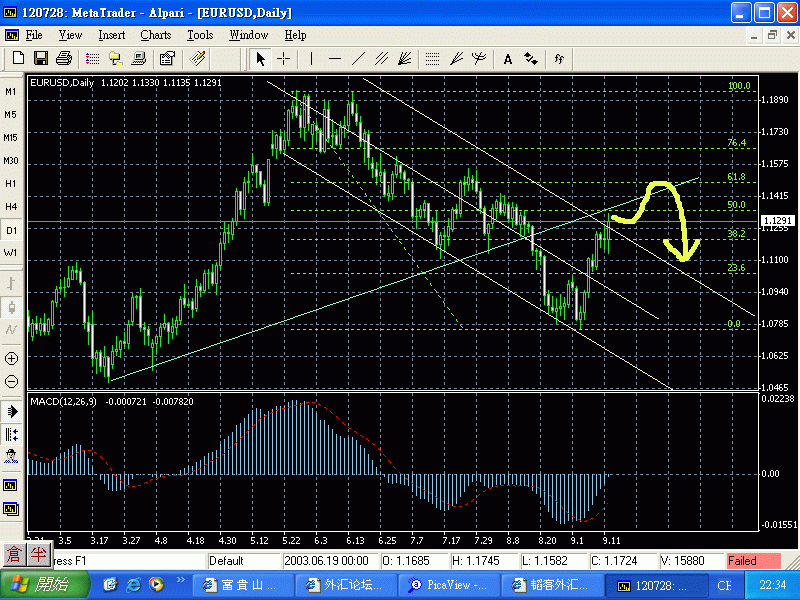Click the MACD(12,26,9) indicator label
This screenshot has height=600, width=800.
pos(63,402)
